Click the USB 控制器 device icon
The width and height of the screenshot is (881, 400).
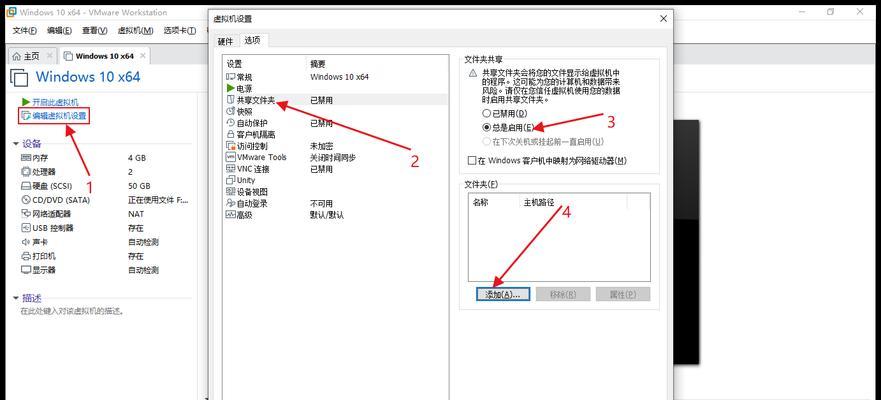(26, 228)
